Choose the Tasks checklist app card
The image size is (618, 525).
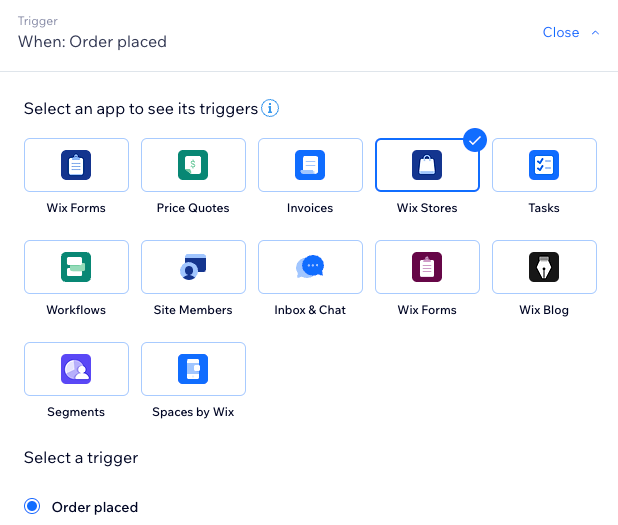[x=544, y=165]
